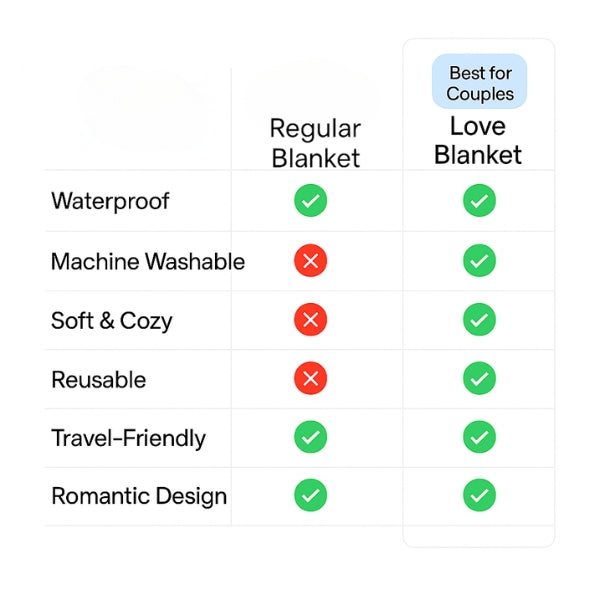The width and height of the screenshot is (600, 600).
Task: Click Love Blanket's green Waterproof checkmark
Action: click(479, 201)
